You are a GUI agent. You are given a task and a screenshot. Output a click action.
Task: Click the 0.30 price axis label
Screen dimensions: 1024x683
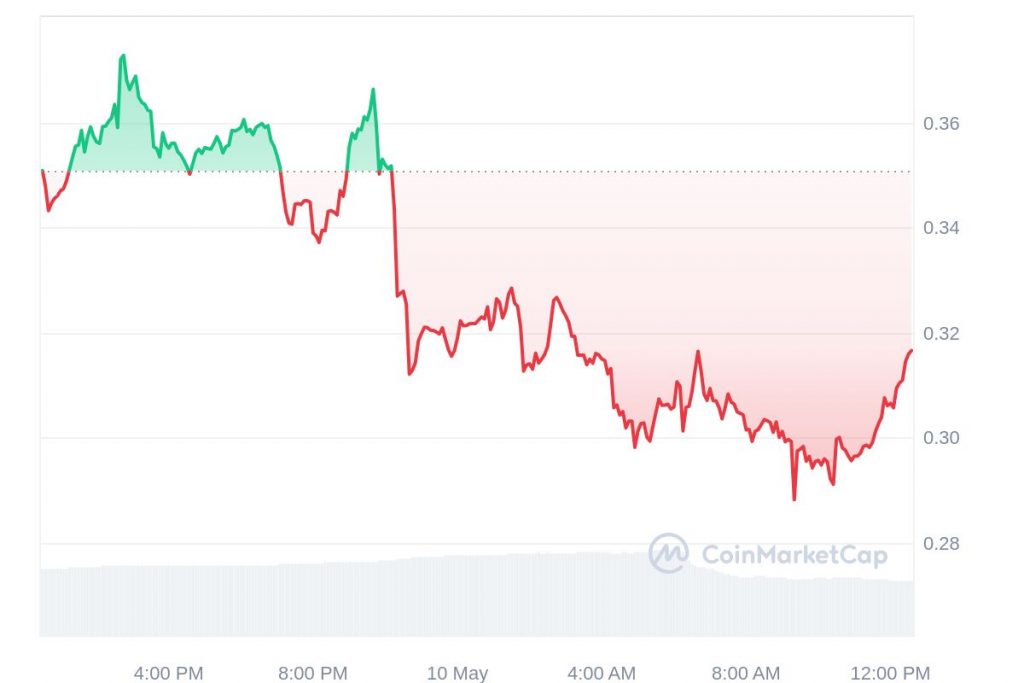(x=941, y=438)
